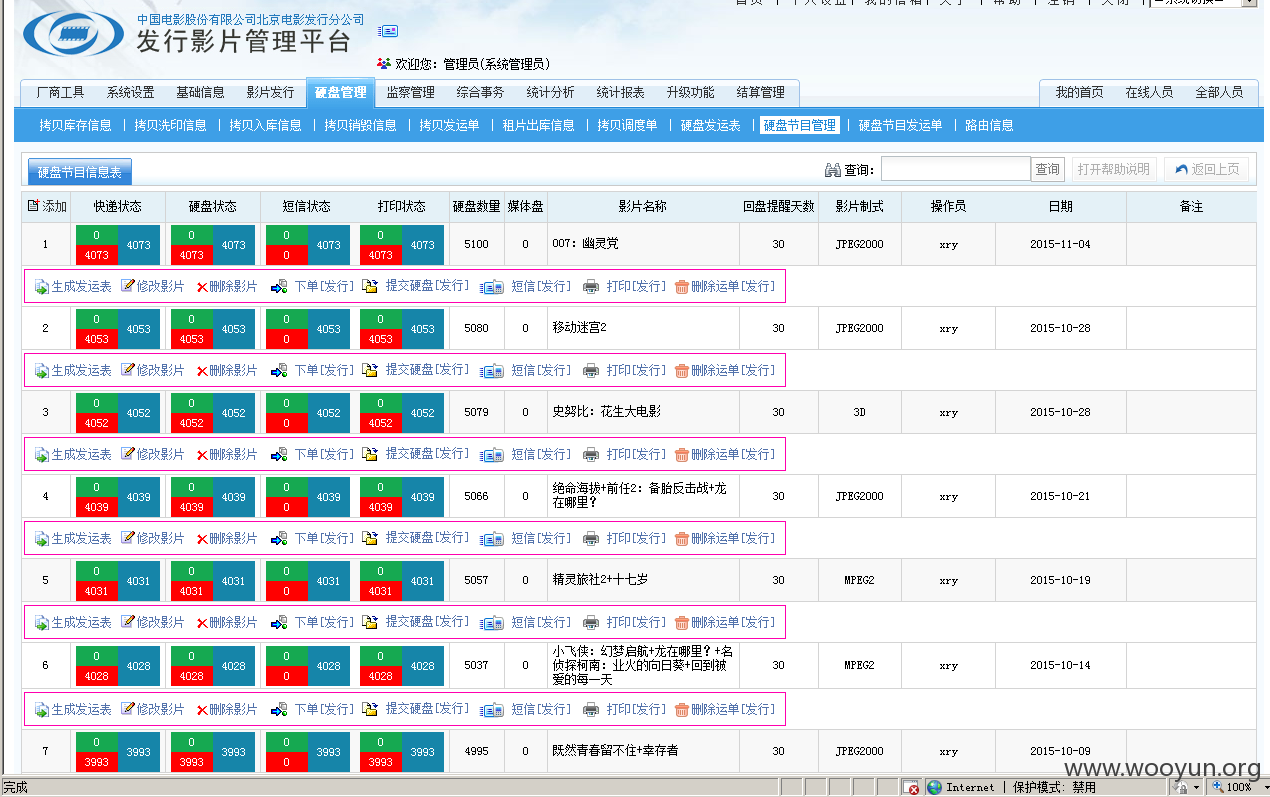Open 拷贝发运单 in the submenu
Viewport: 1270px width, 797px height.
pyautogui.click(x=449, y=126)
